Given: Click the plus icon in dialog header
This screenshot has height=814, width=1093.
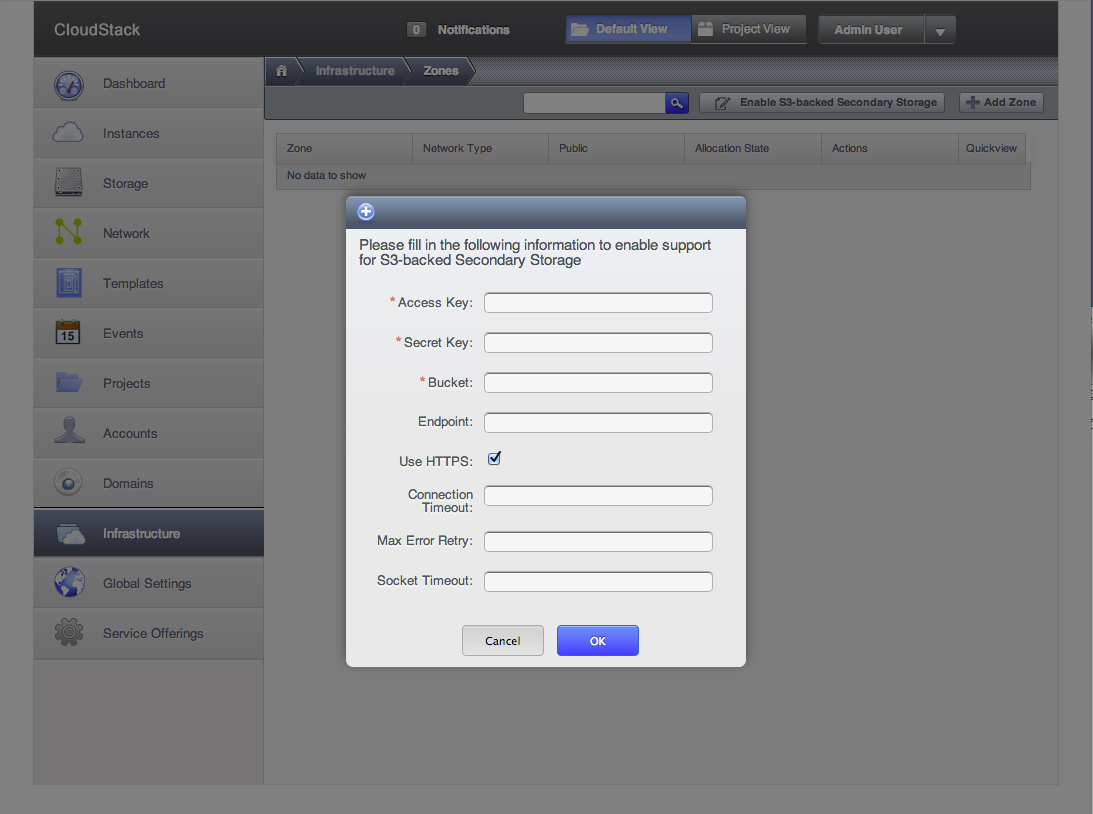Looking at the screenshot, I should [366, 211].
